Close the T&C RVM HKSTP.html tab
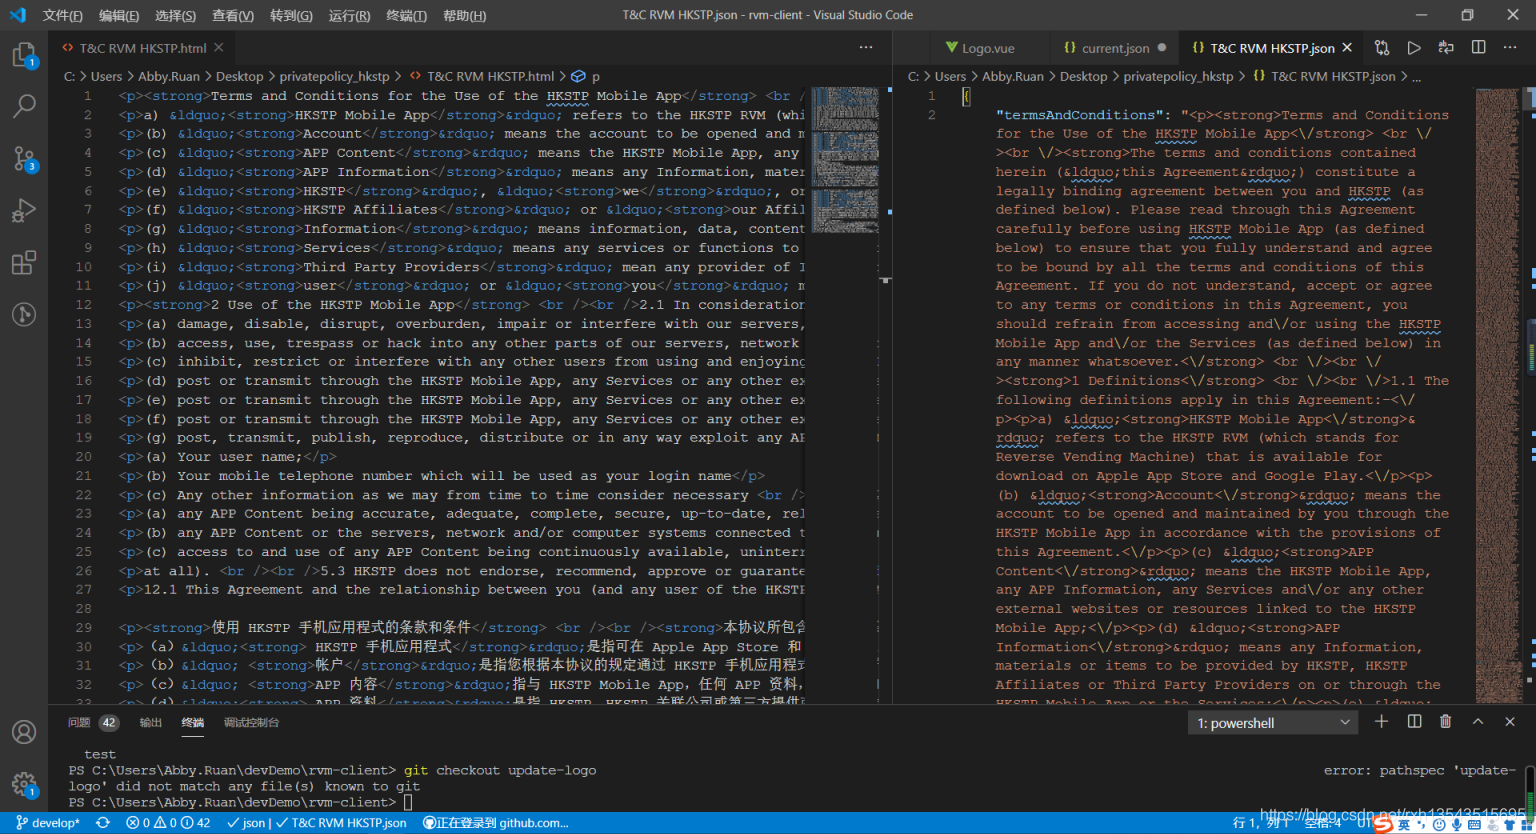 point(218,48)
